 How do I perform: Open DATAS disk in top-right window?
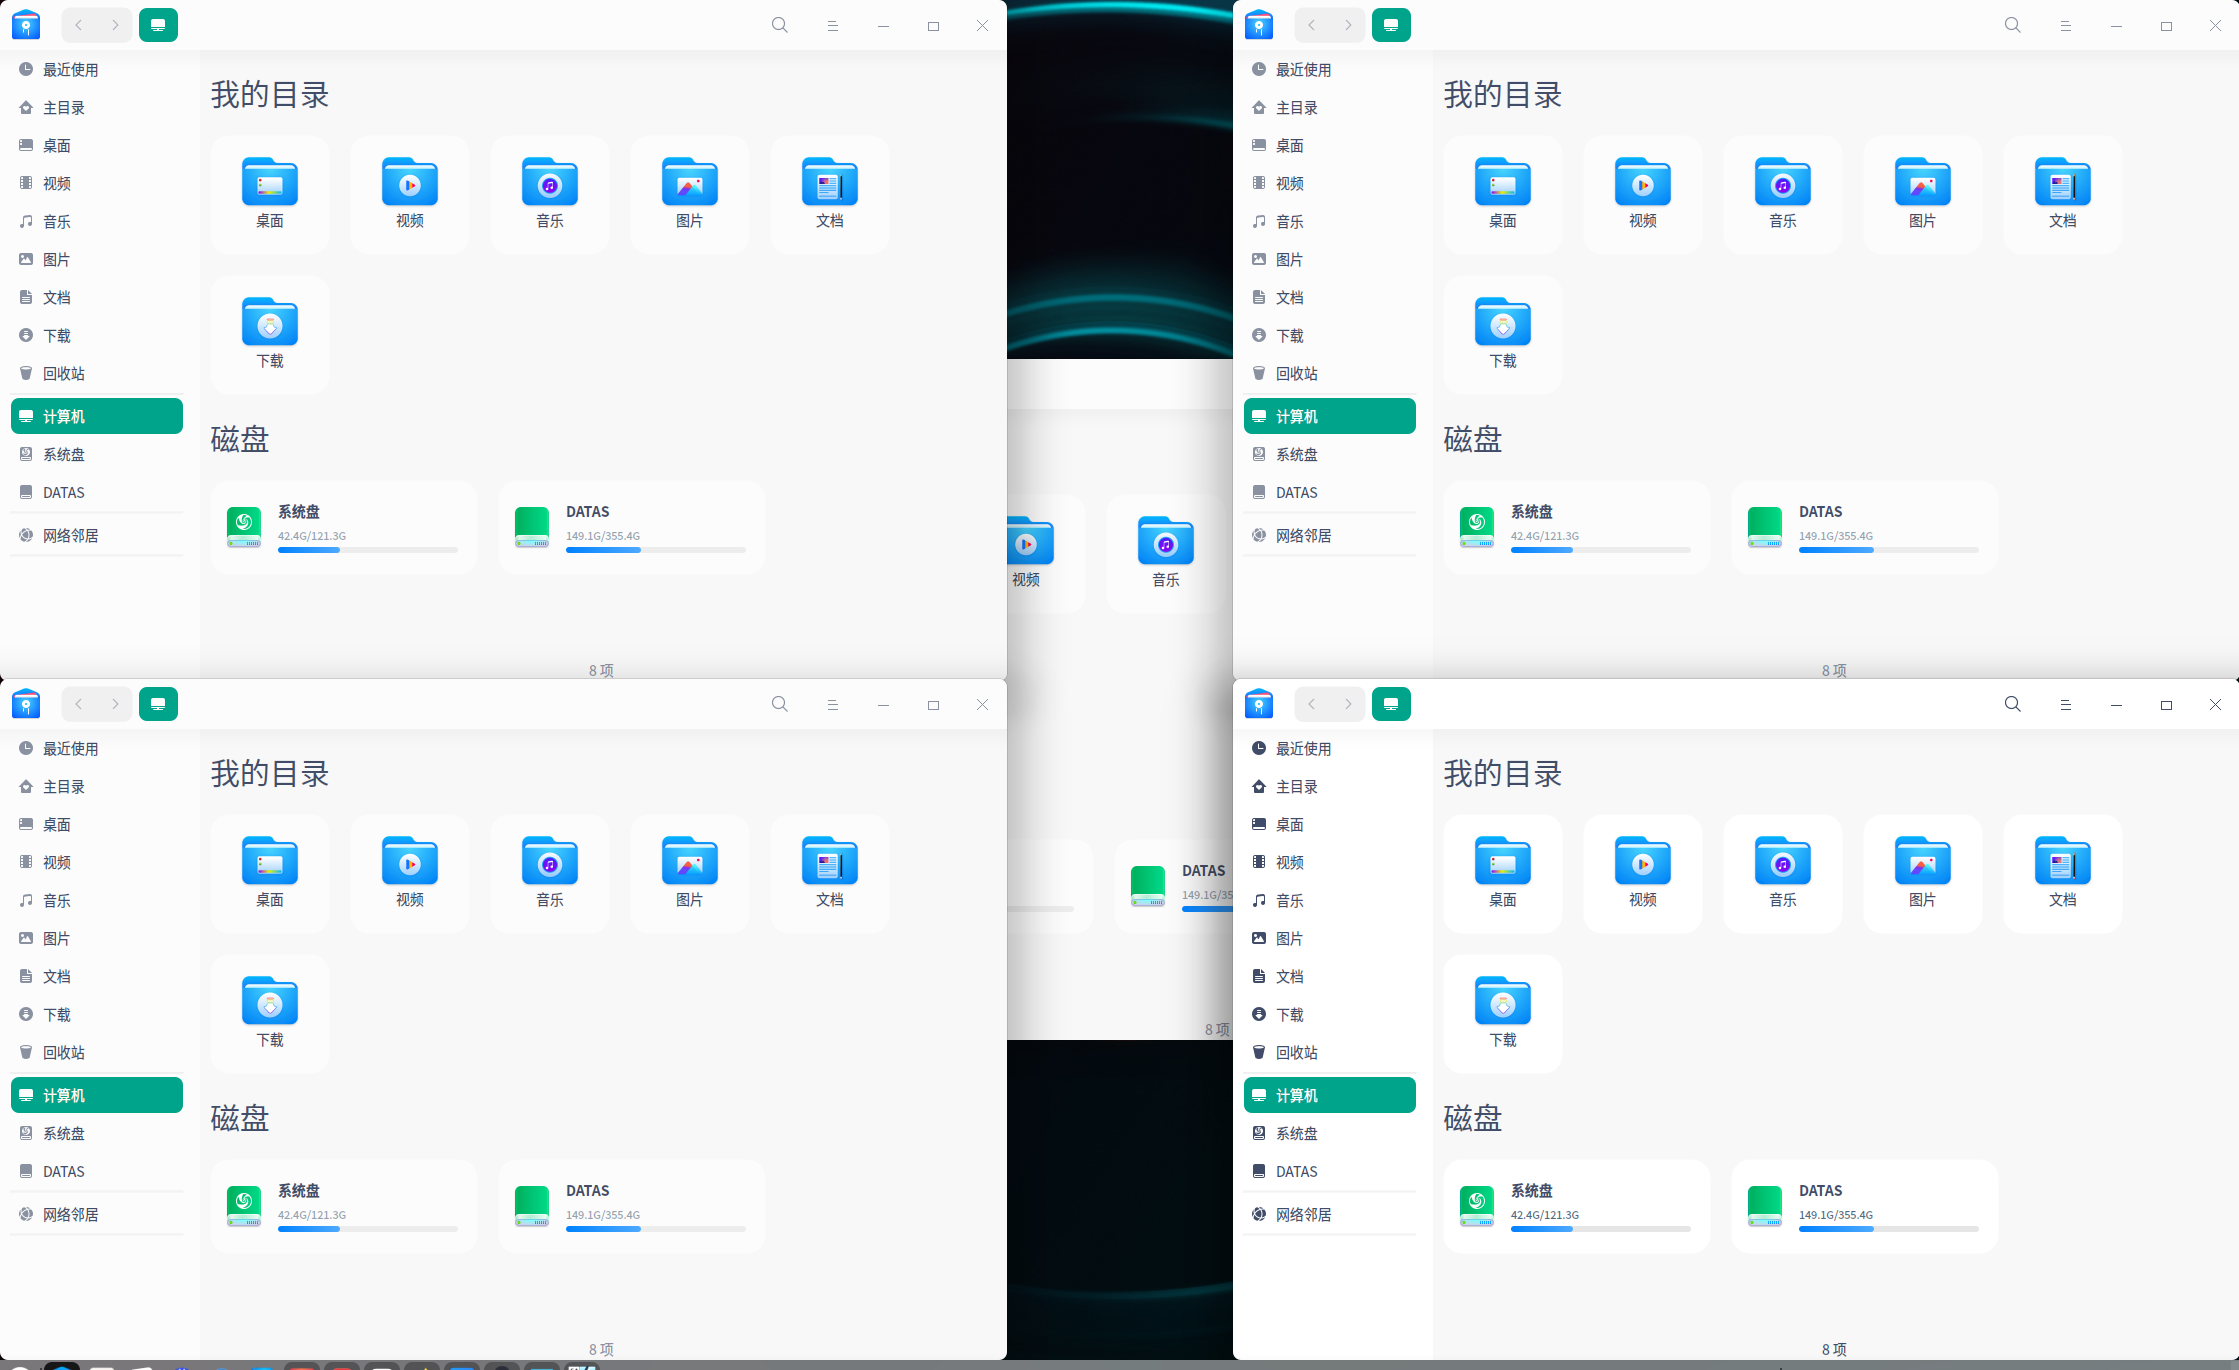(1865, 527)
